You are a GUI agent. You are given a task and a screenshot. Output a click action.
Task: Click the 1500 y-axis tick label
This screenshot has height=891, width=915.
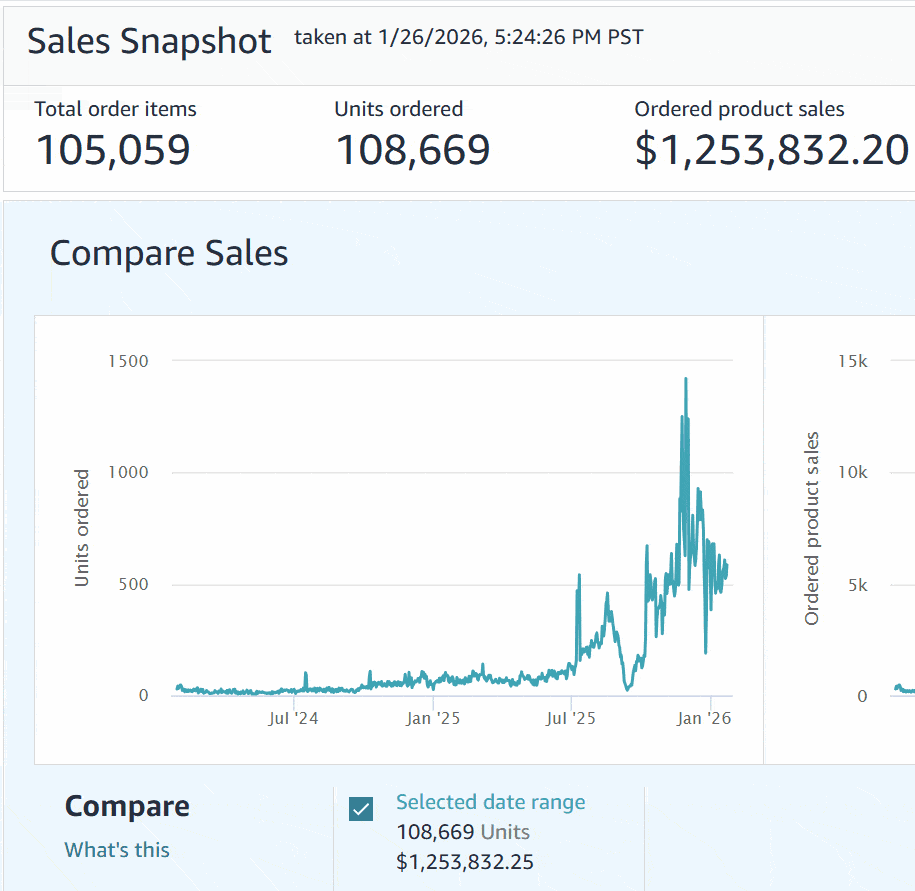(x=127, y=361)
